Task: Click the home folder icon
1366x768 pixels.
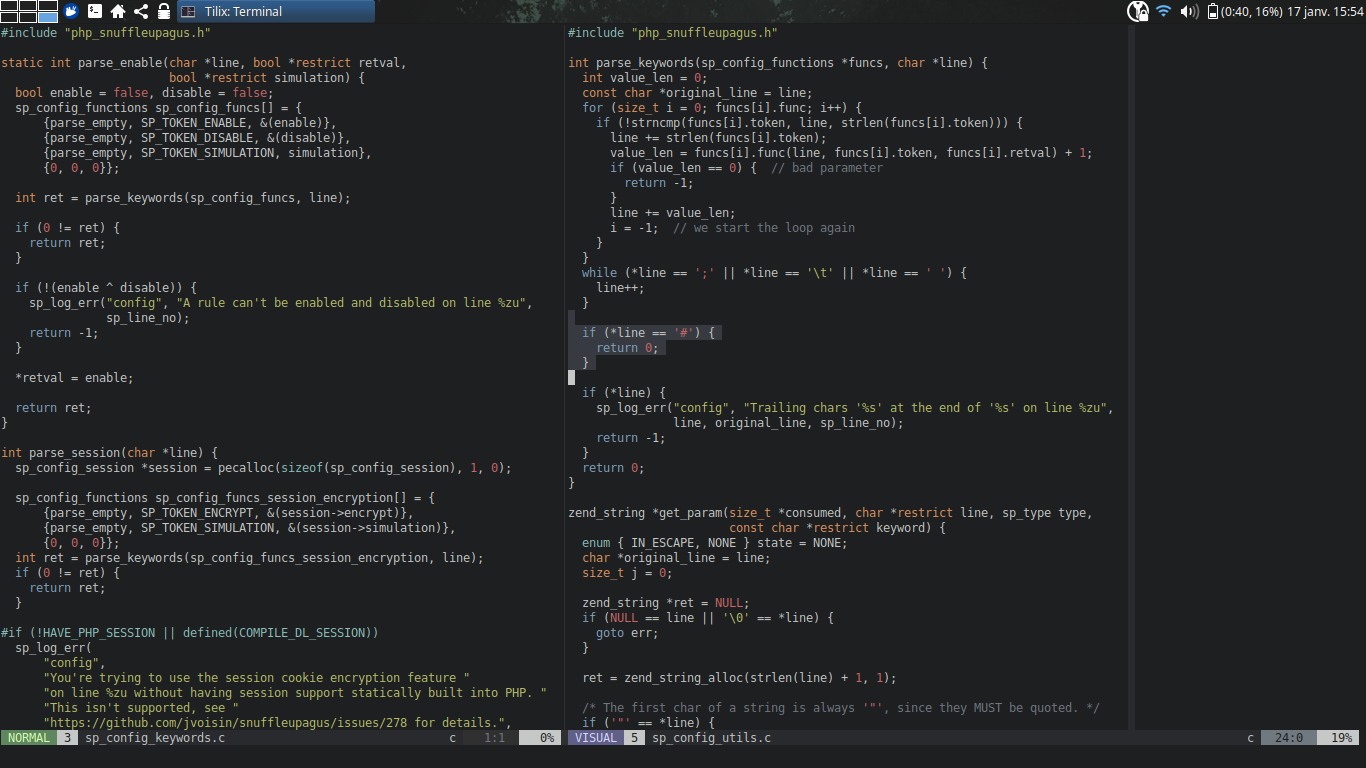Action: [x=118, y=11]
